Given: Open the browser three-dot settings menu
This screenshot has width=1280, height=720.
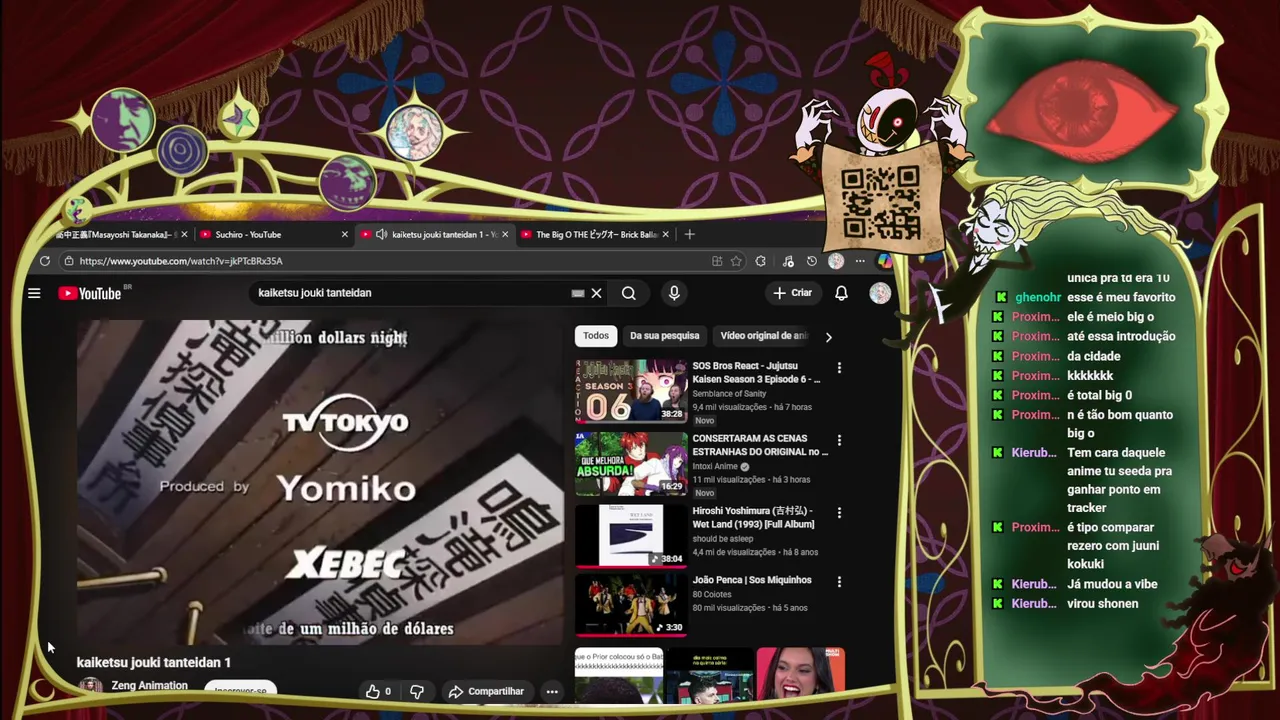Looking at the screenshot, I should coord(860,261).
